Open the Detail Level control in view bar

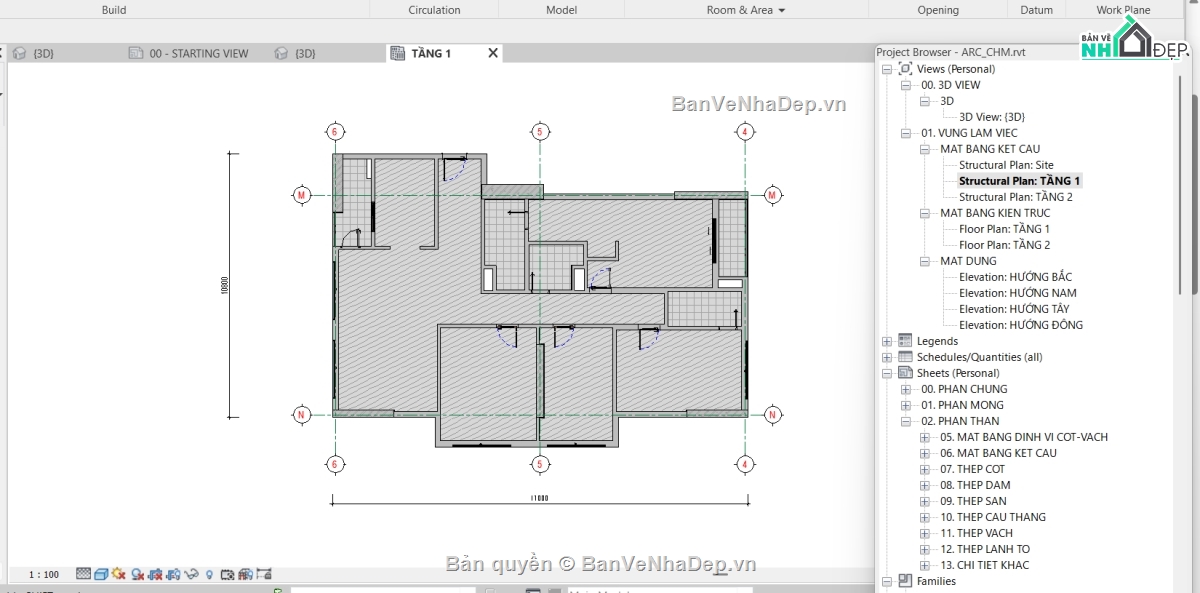tap(83, 574)
